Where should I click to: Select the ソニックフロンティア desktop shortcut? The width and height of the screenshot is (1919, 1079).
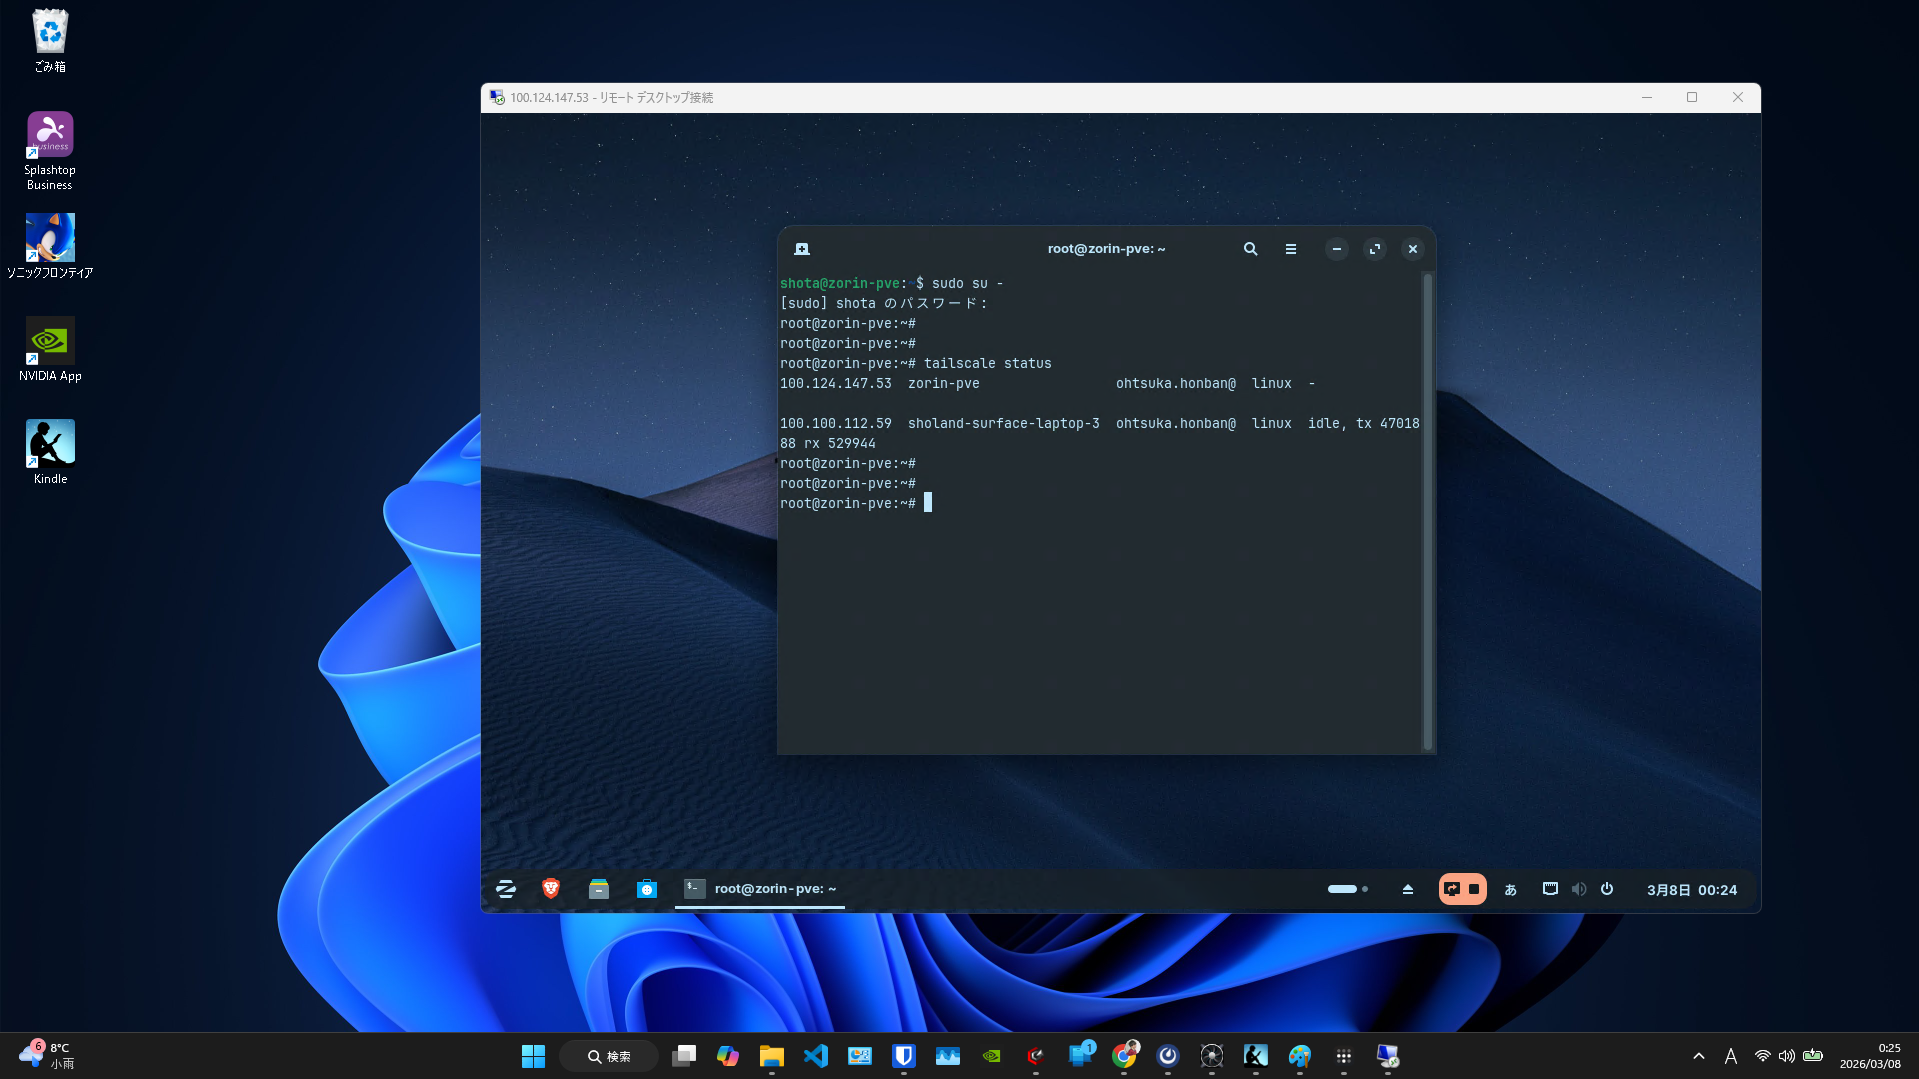coord(50,247)
